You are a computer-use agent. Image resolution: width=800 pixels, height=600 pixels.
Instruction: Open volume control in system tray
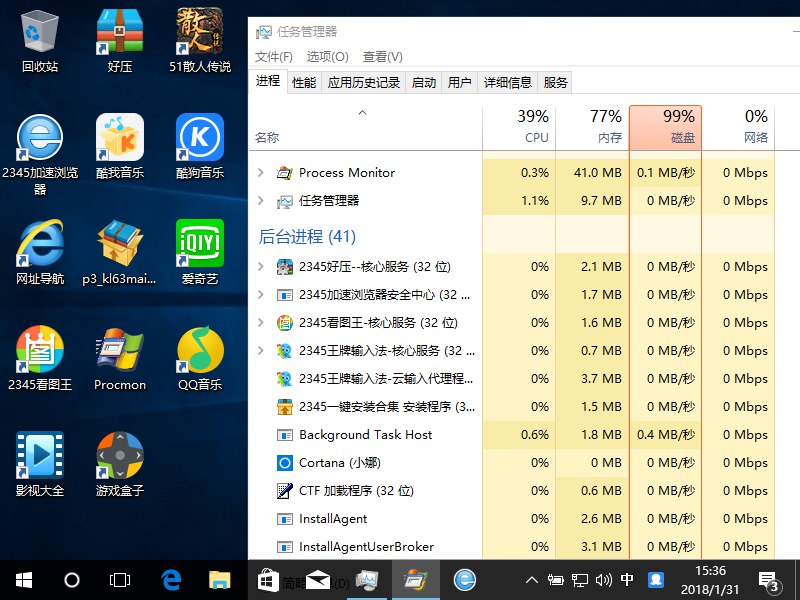tap(604, 580)
